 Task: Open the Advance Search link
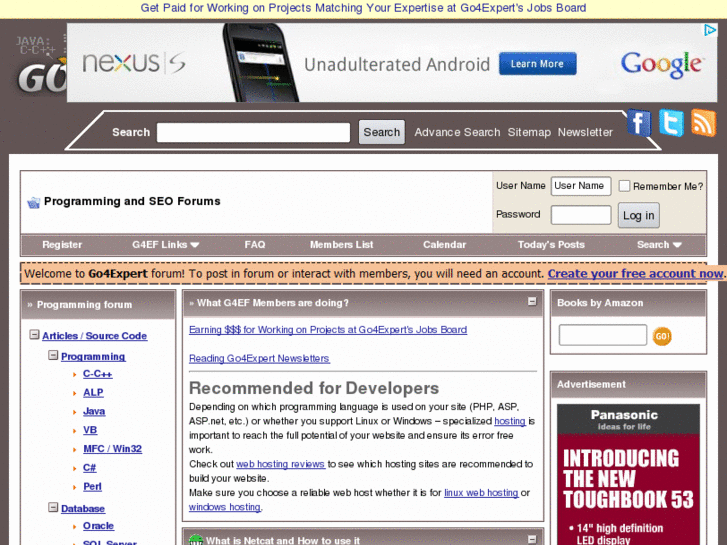(x=457, y=132)
